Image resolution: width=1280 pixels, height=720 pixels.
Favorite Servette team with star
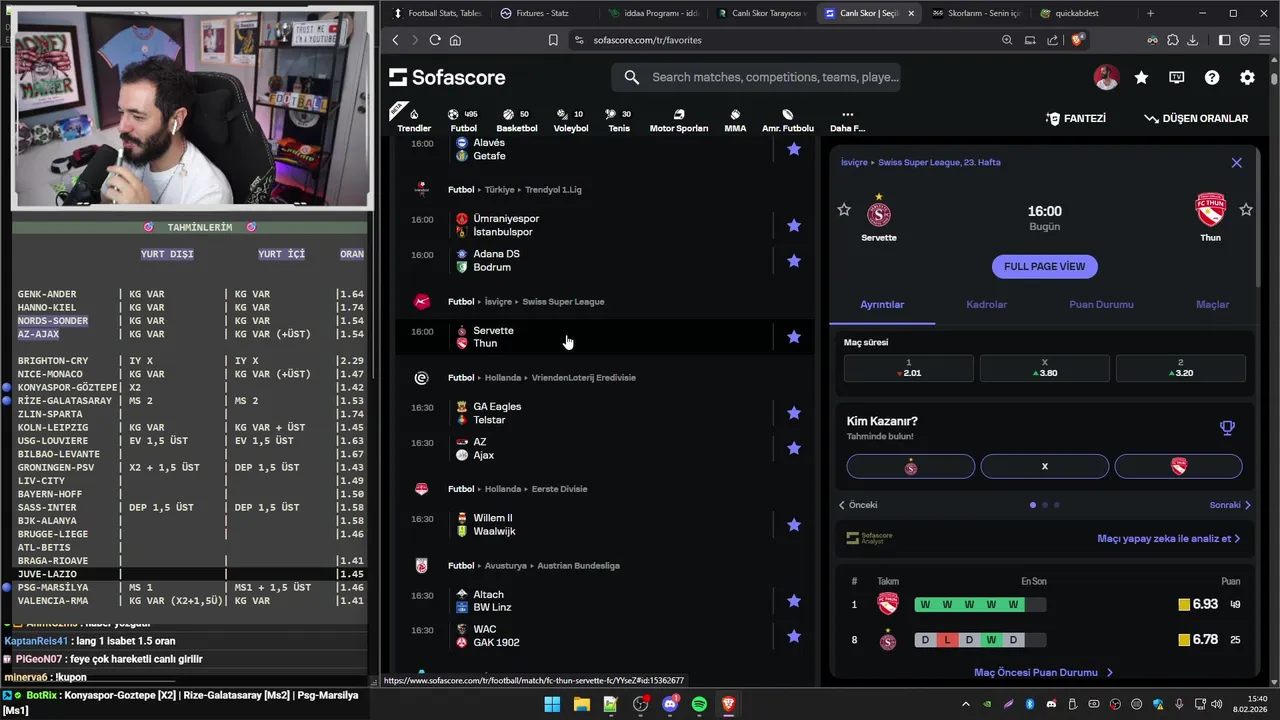pyautogui.click(x=844, y=210)
